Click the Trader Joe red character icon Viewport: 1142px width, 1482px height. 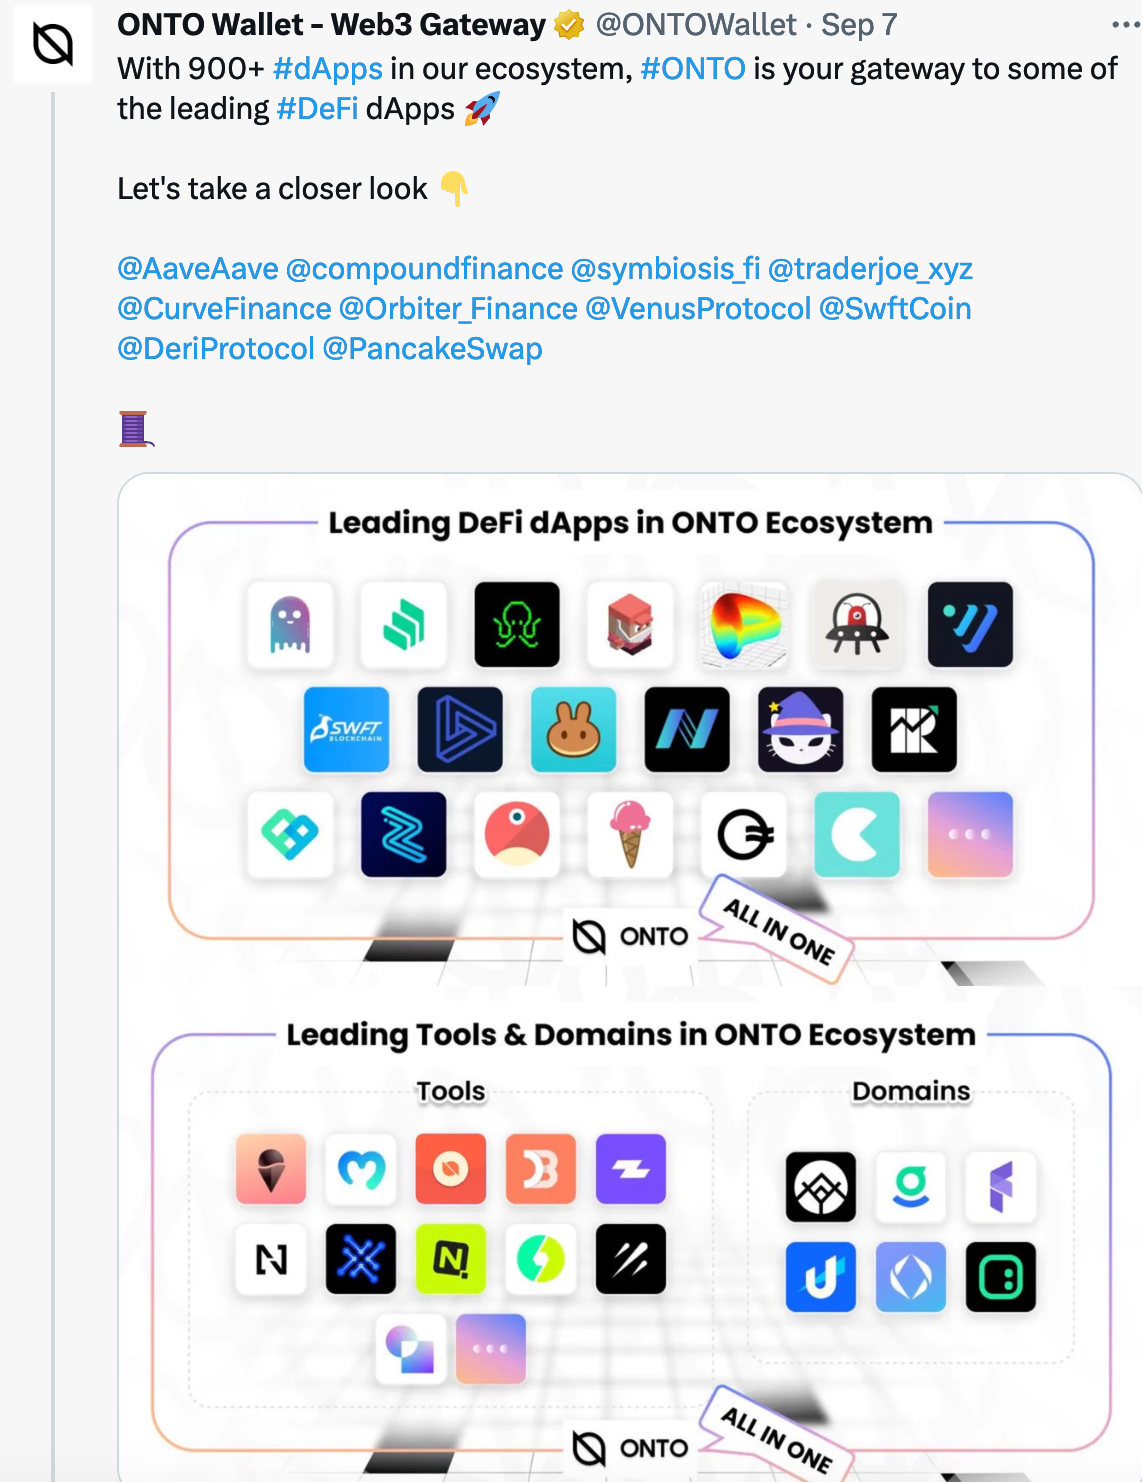coord(630,624)
